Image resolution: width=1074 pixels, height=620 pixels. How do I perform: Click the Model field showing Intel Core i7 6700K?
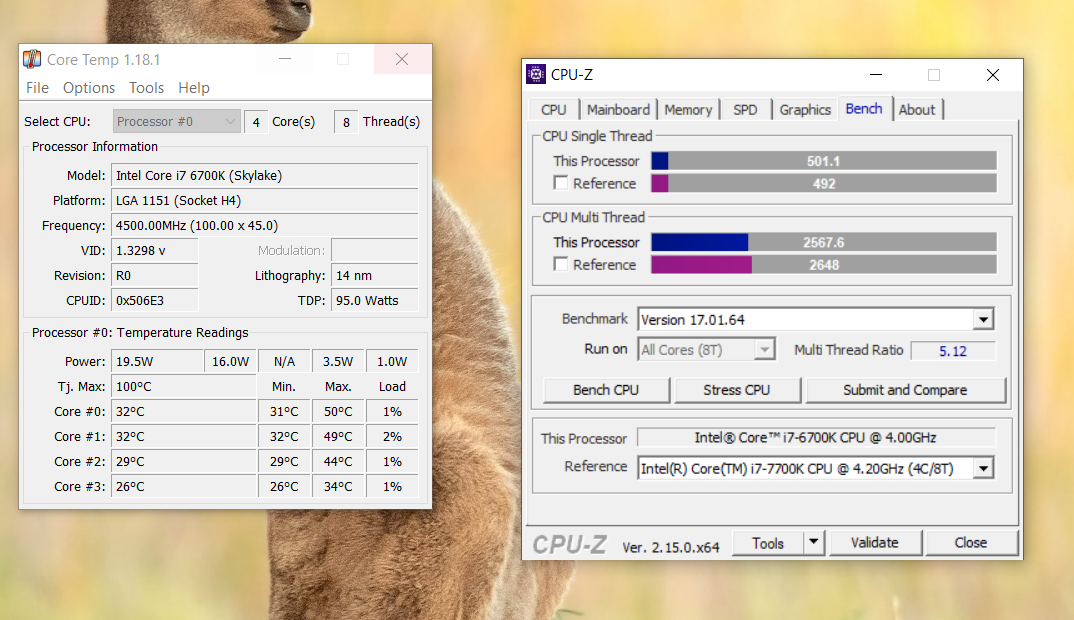point(264,175)
